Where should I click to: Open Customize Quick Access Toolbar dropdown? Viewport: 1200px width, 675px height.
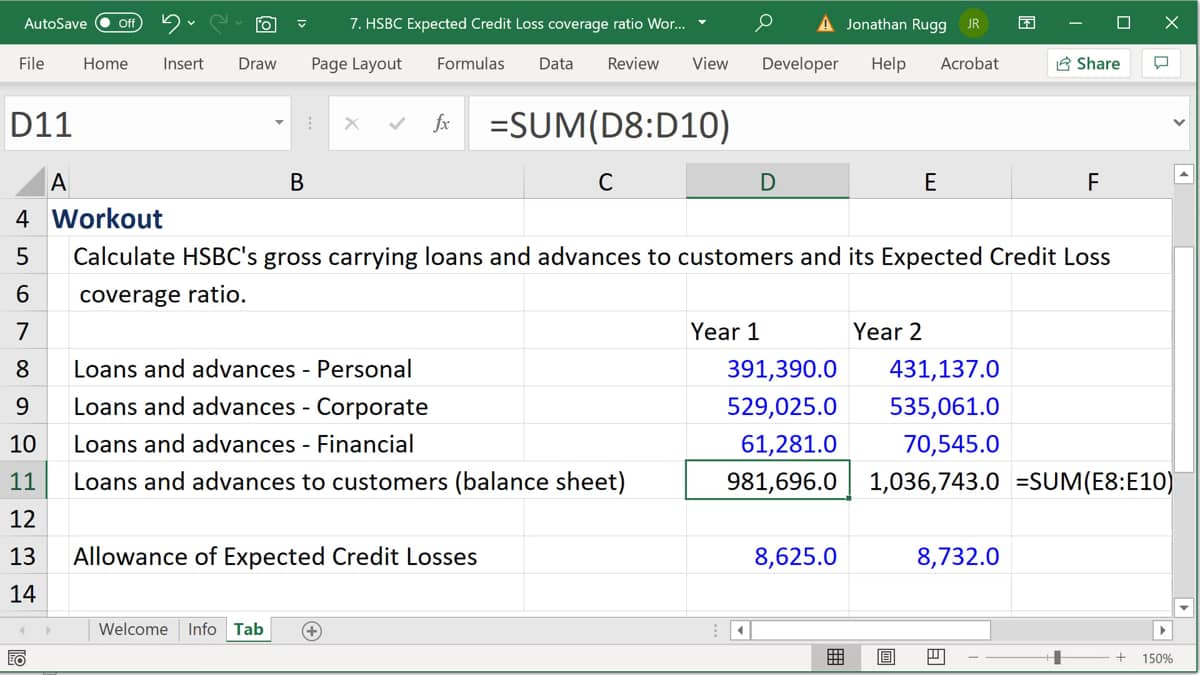[x=301, y=23]
